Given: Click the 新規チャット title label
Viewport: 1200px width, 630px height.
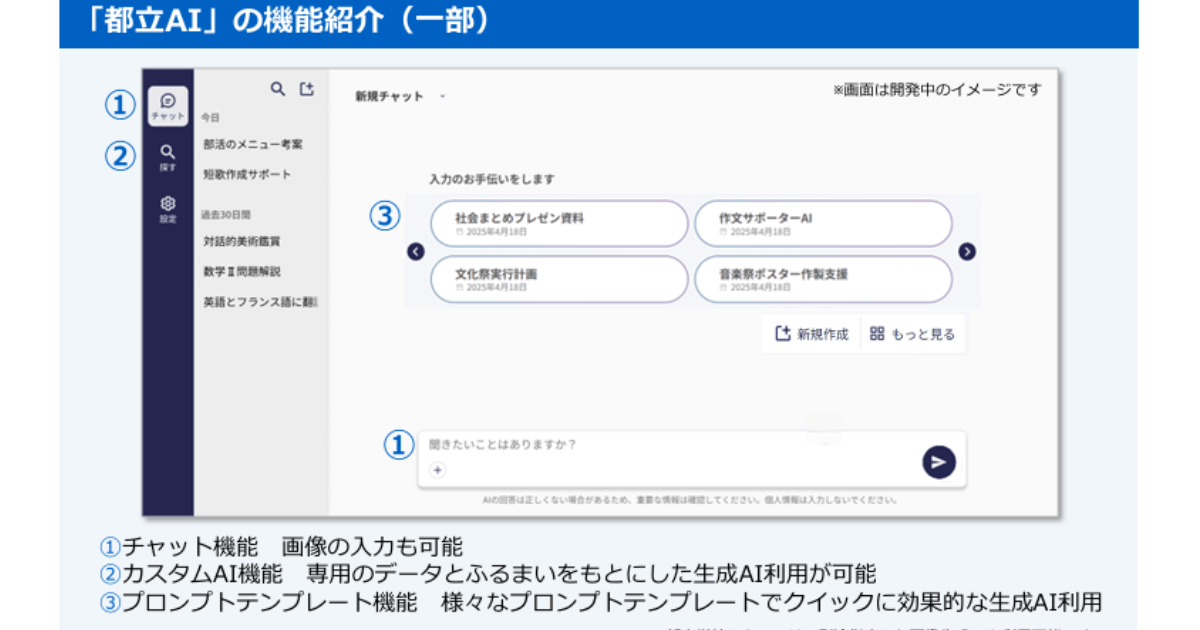Looking at the screenshot, I should tap(389, 97).
